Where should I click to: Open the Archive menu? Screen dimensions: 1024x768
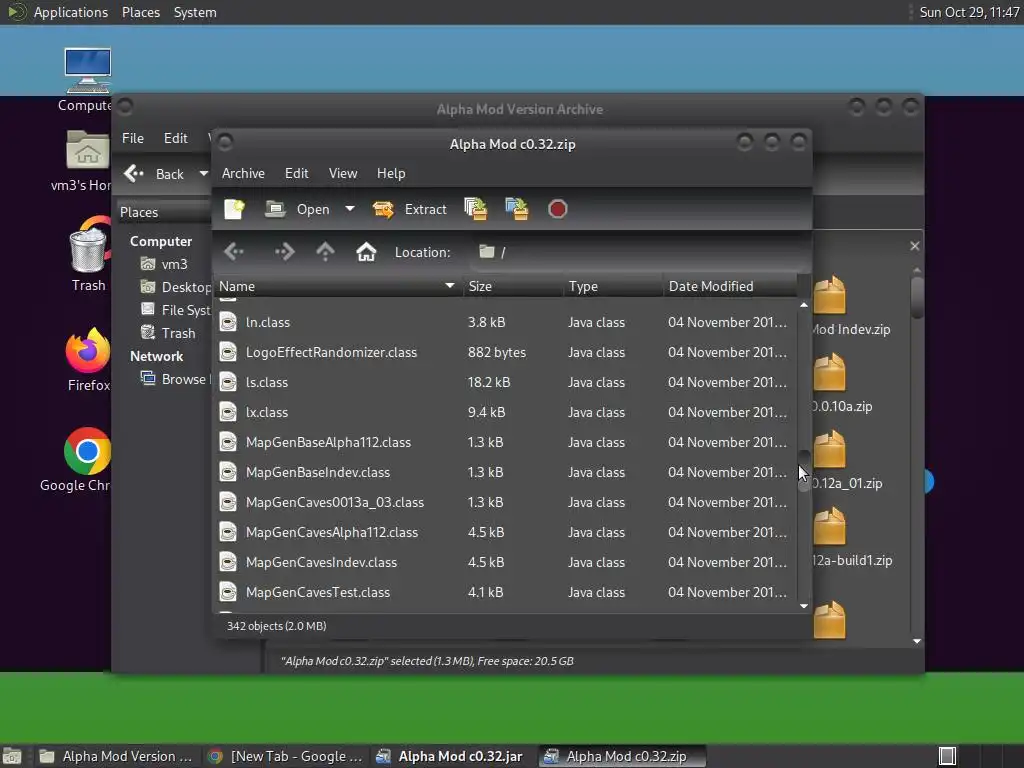pos(243,174)
